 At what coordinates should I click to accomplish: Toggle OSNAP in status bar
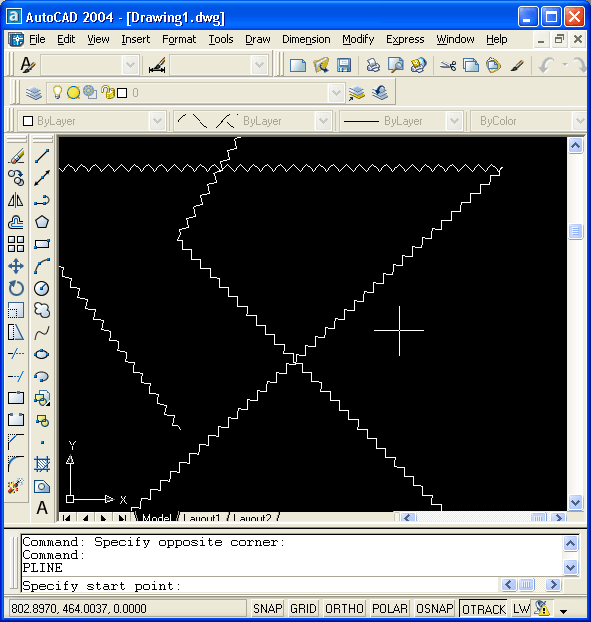coord(434,609)
